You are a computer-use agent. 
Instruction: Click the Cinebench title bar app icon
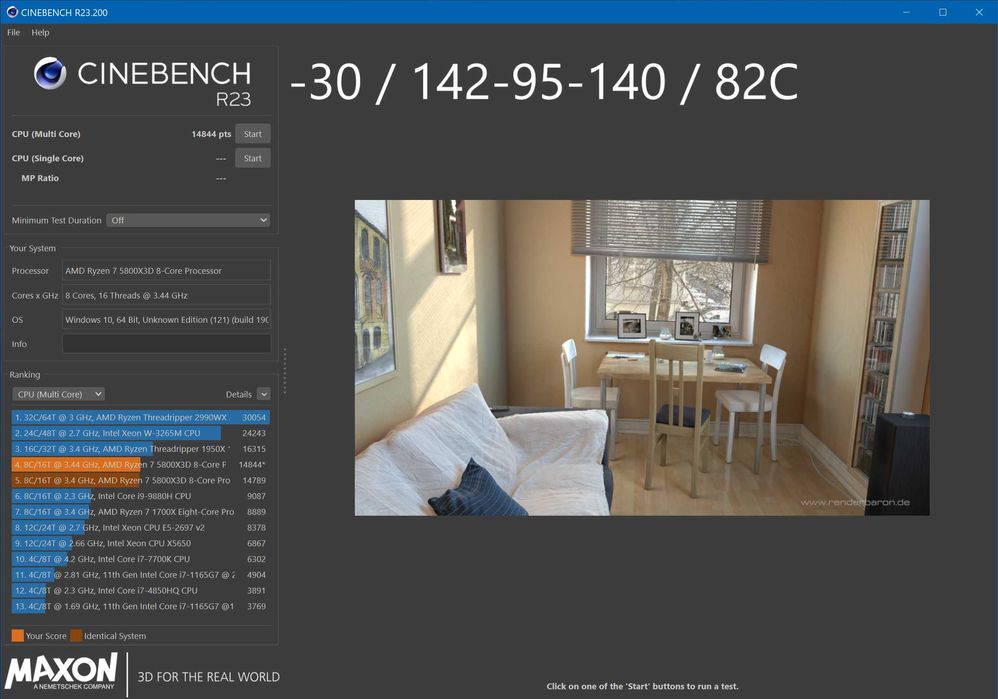click(11, 11)
